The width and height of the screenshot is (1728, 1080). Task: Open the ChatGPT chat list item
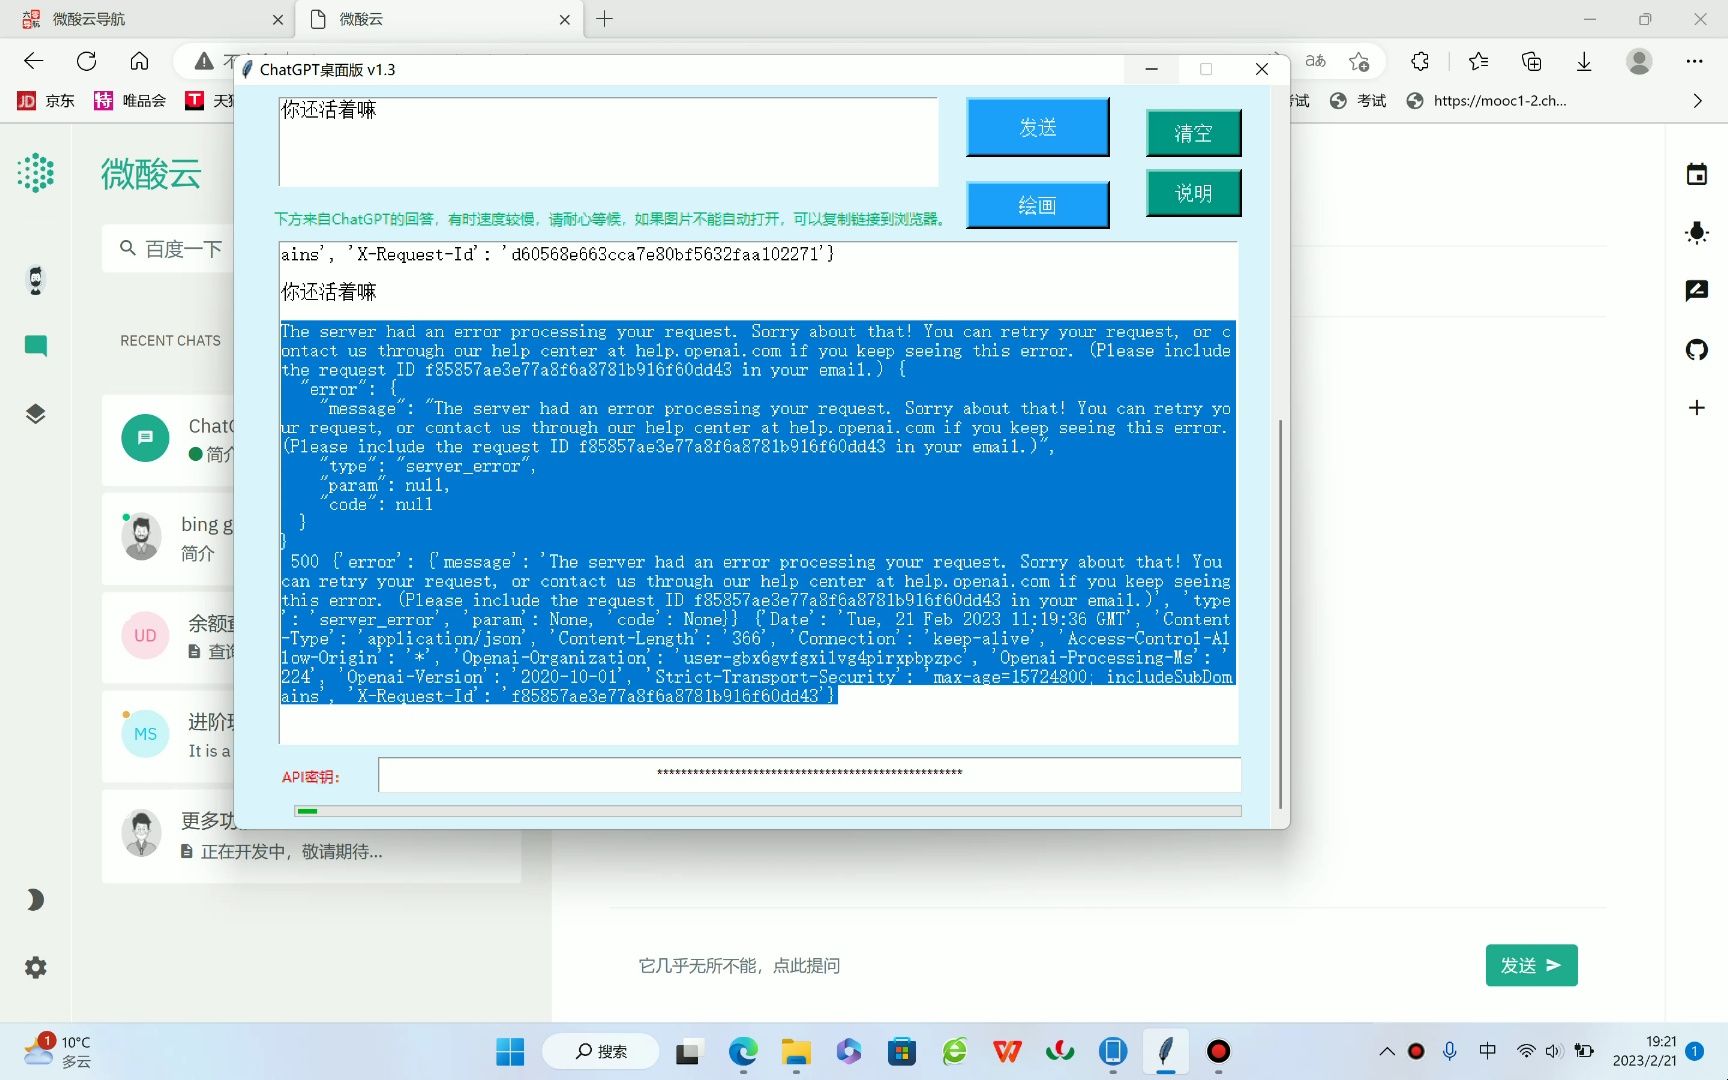click(x=170, y=439)
